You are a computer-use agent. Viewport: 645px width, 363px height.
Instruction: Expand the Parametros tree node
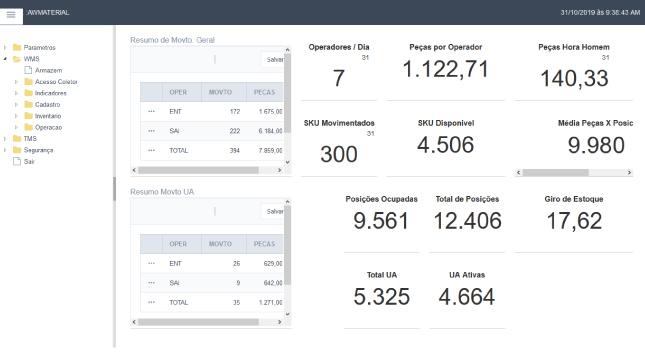(5, 47)
